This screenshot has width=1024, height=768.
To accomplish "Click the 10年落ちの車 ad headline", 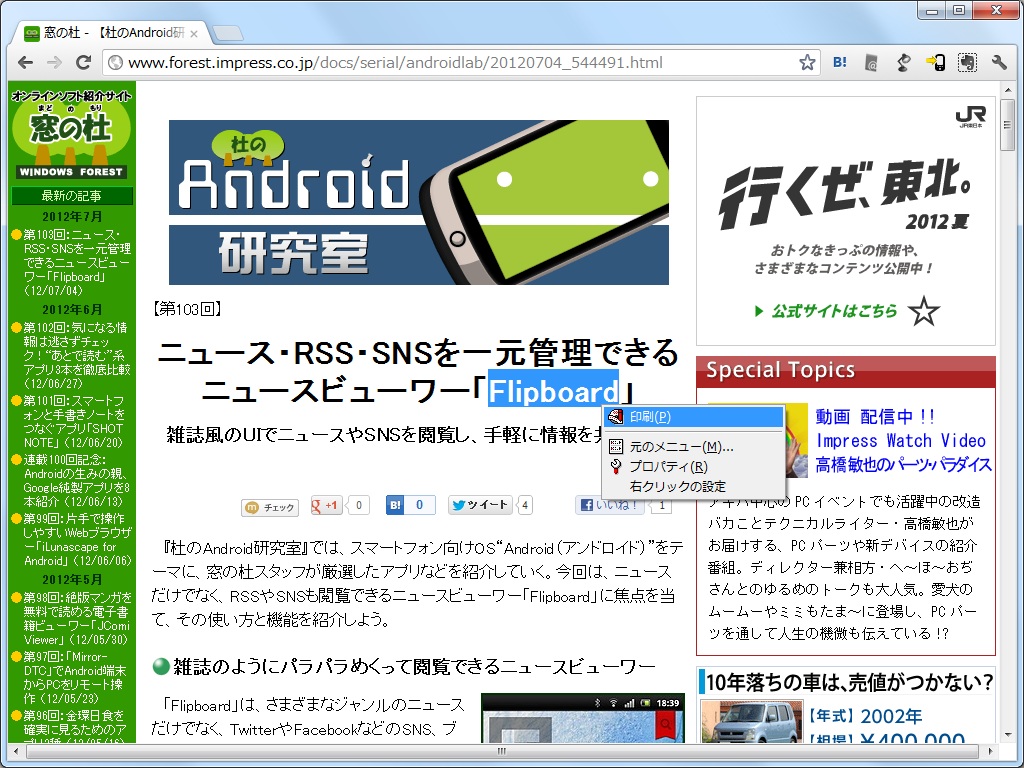I will pyautogui.click(x=849, y=682).
